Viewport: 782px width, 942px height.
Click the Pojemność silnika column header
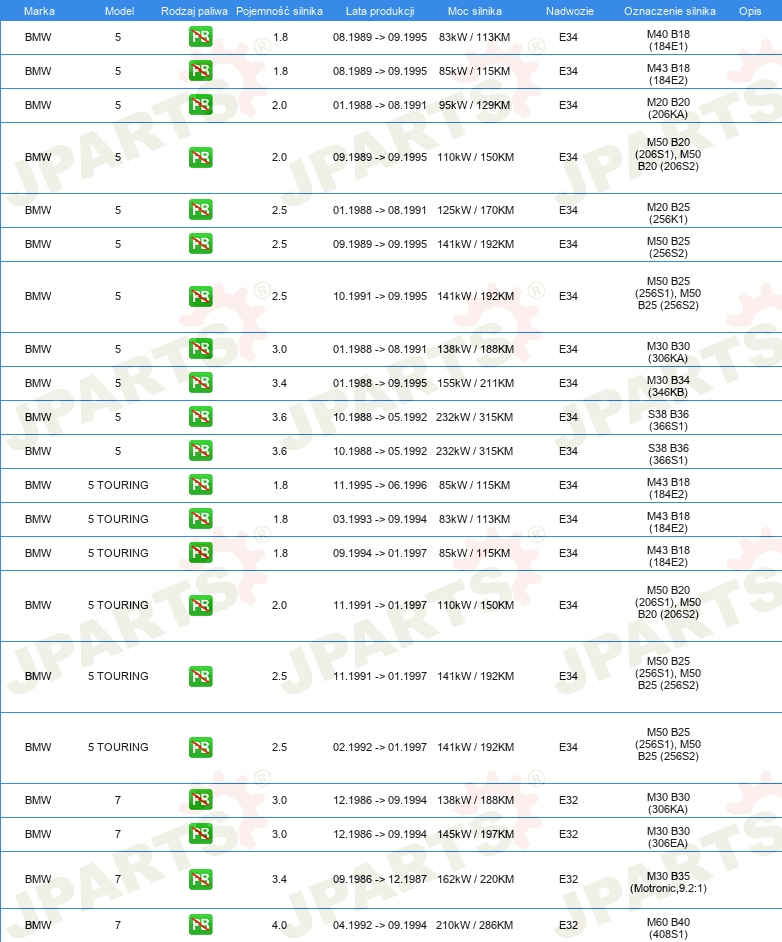click(x=279, y=11)
